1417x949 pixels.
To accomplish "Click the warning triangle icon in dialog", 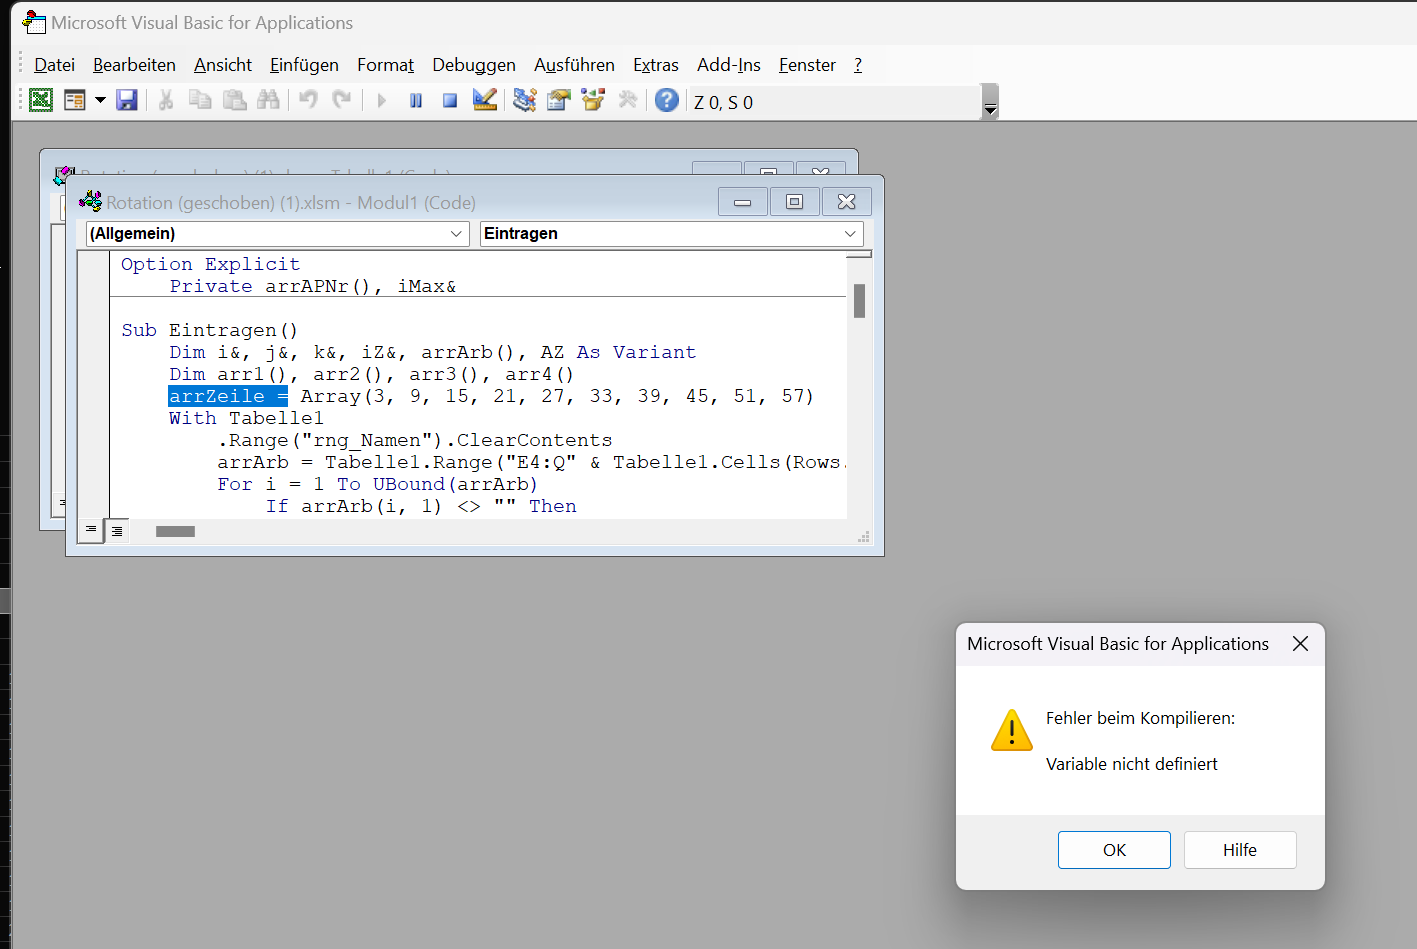I will (x=1012, y=730).
